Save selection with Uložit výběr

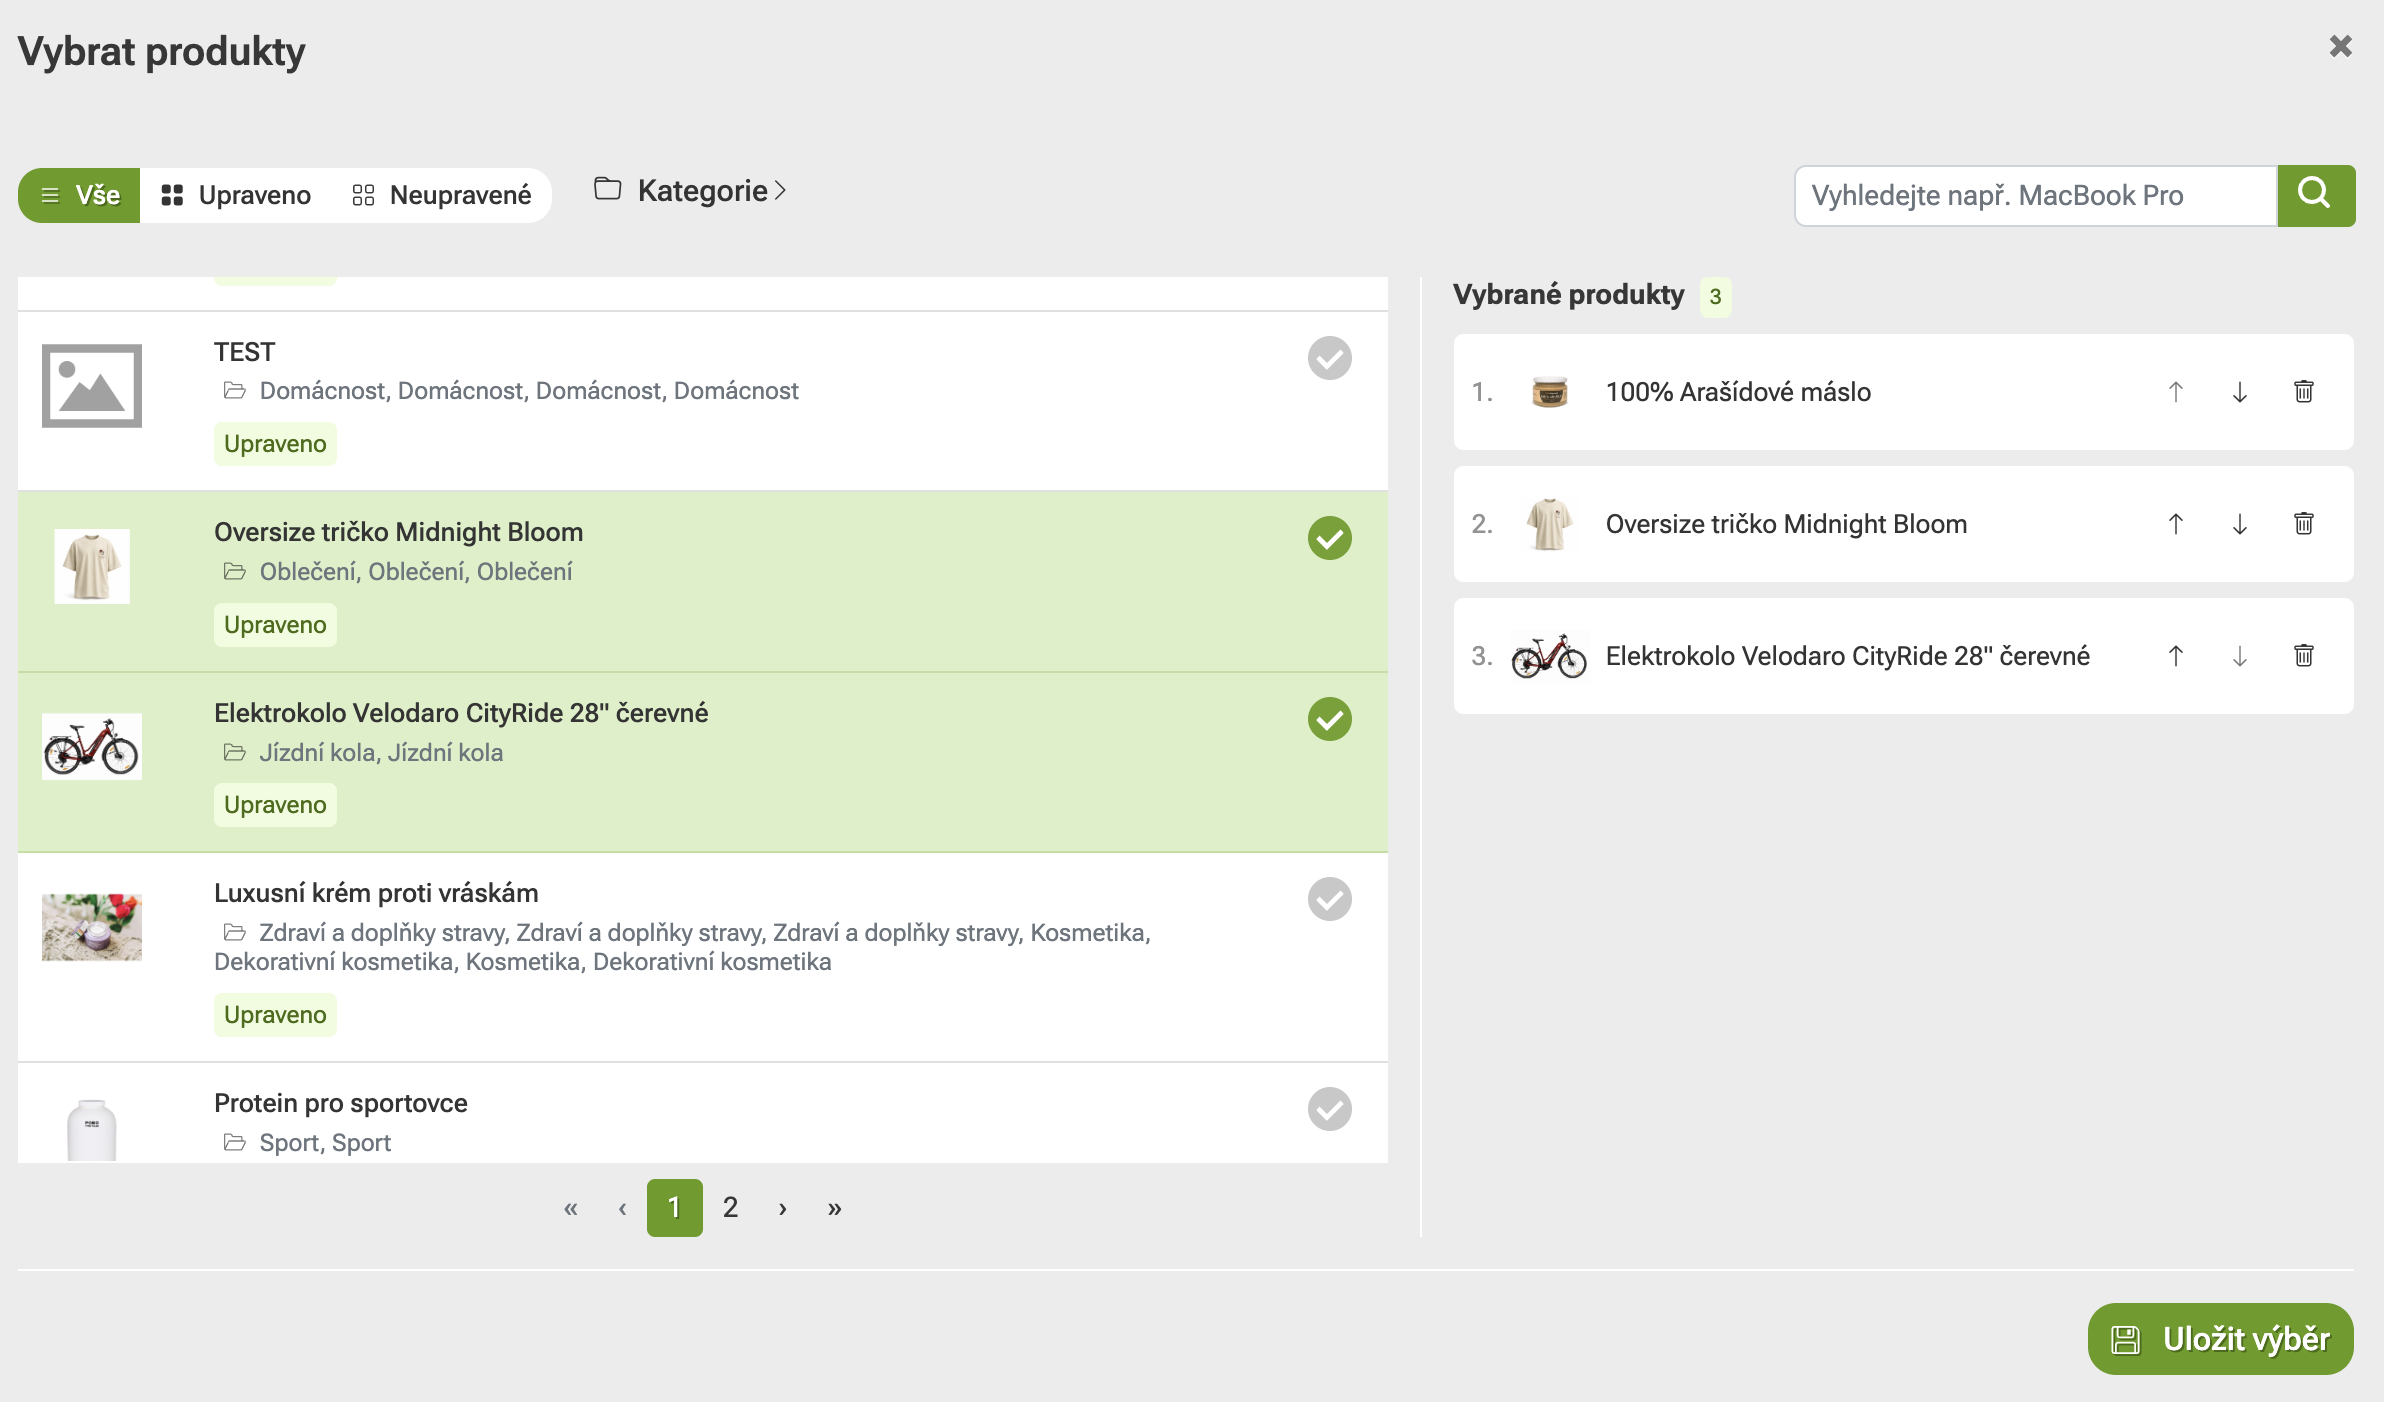[2220, 1339]
